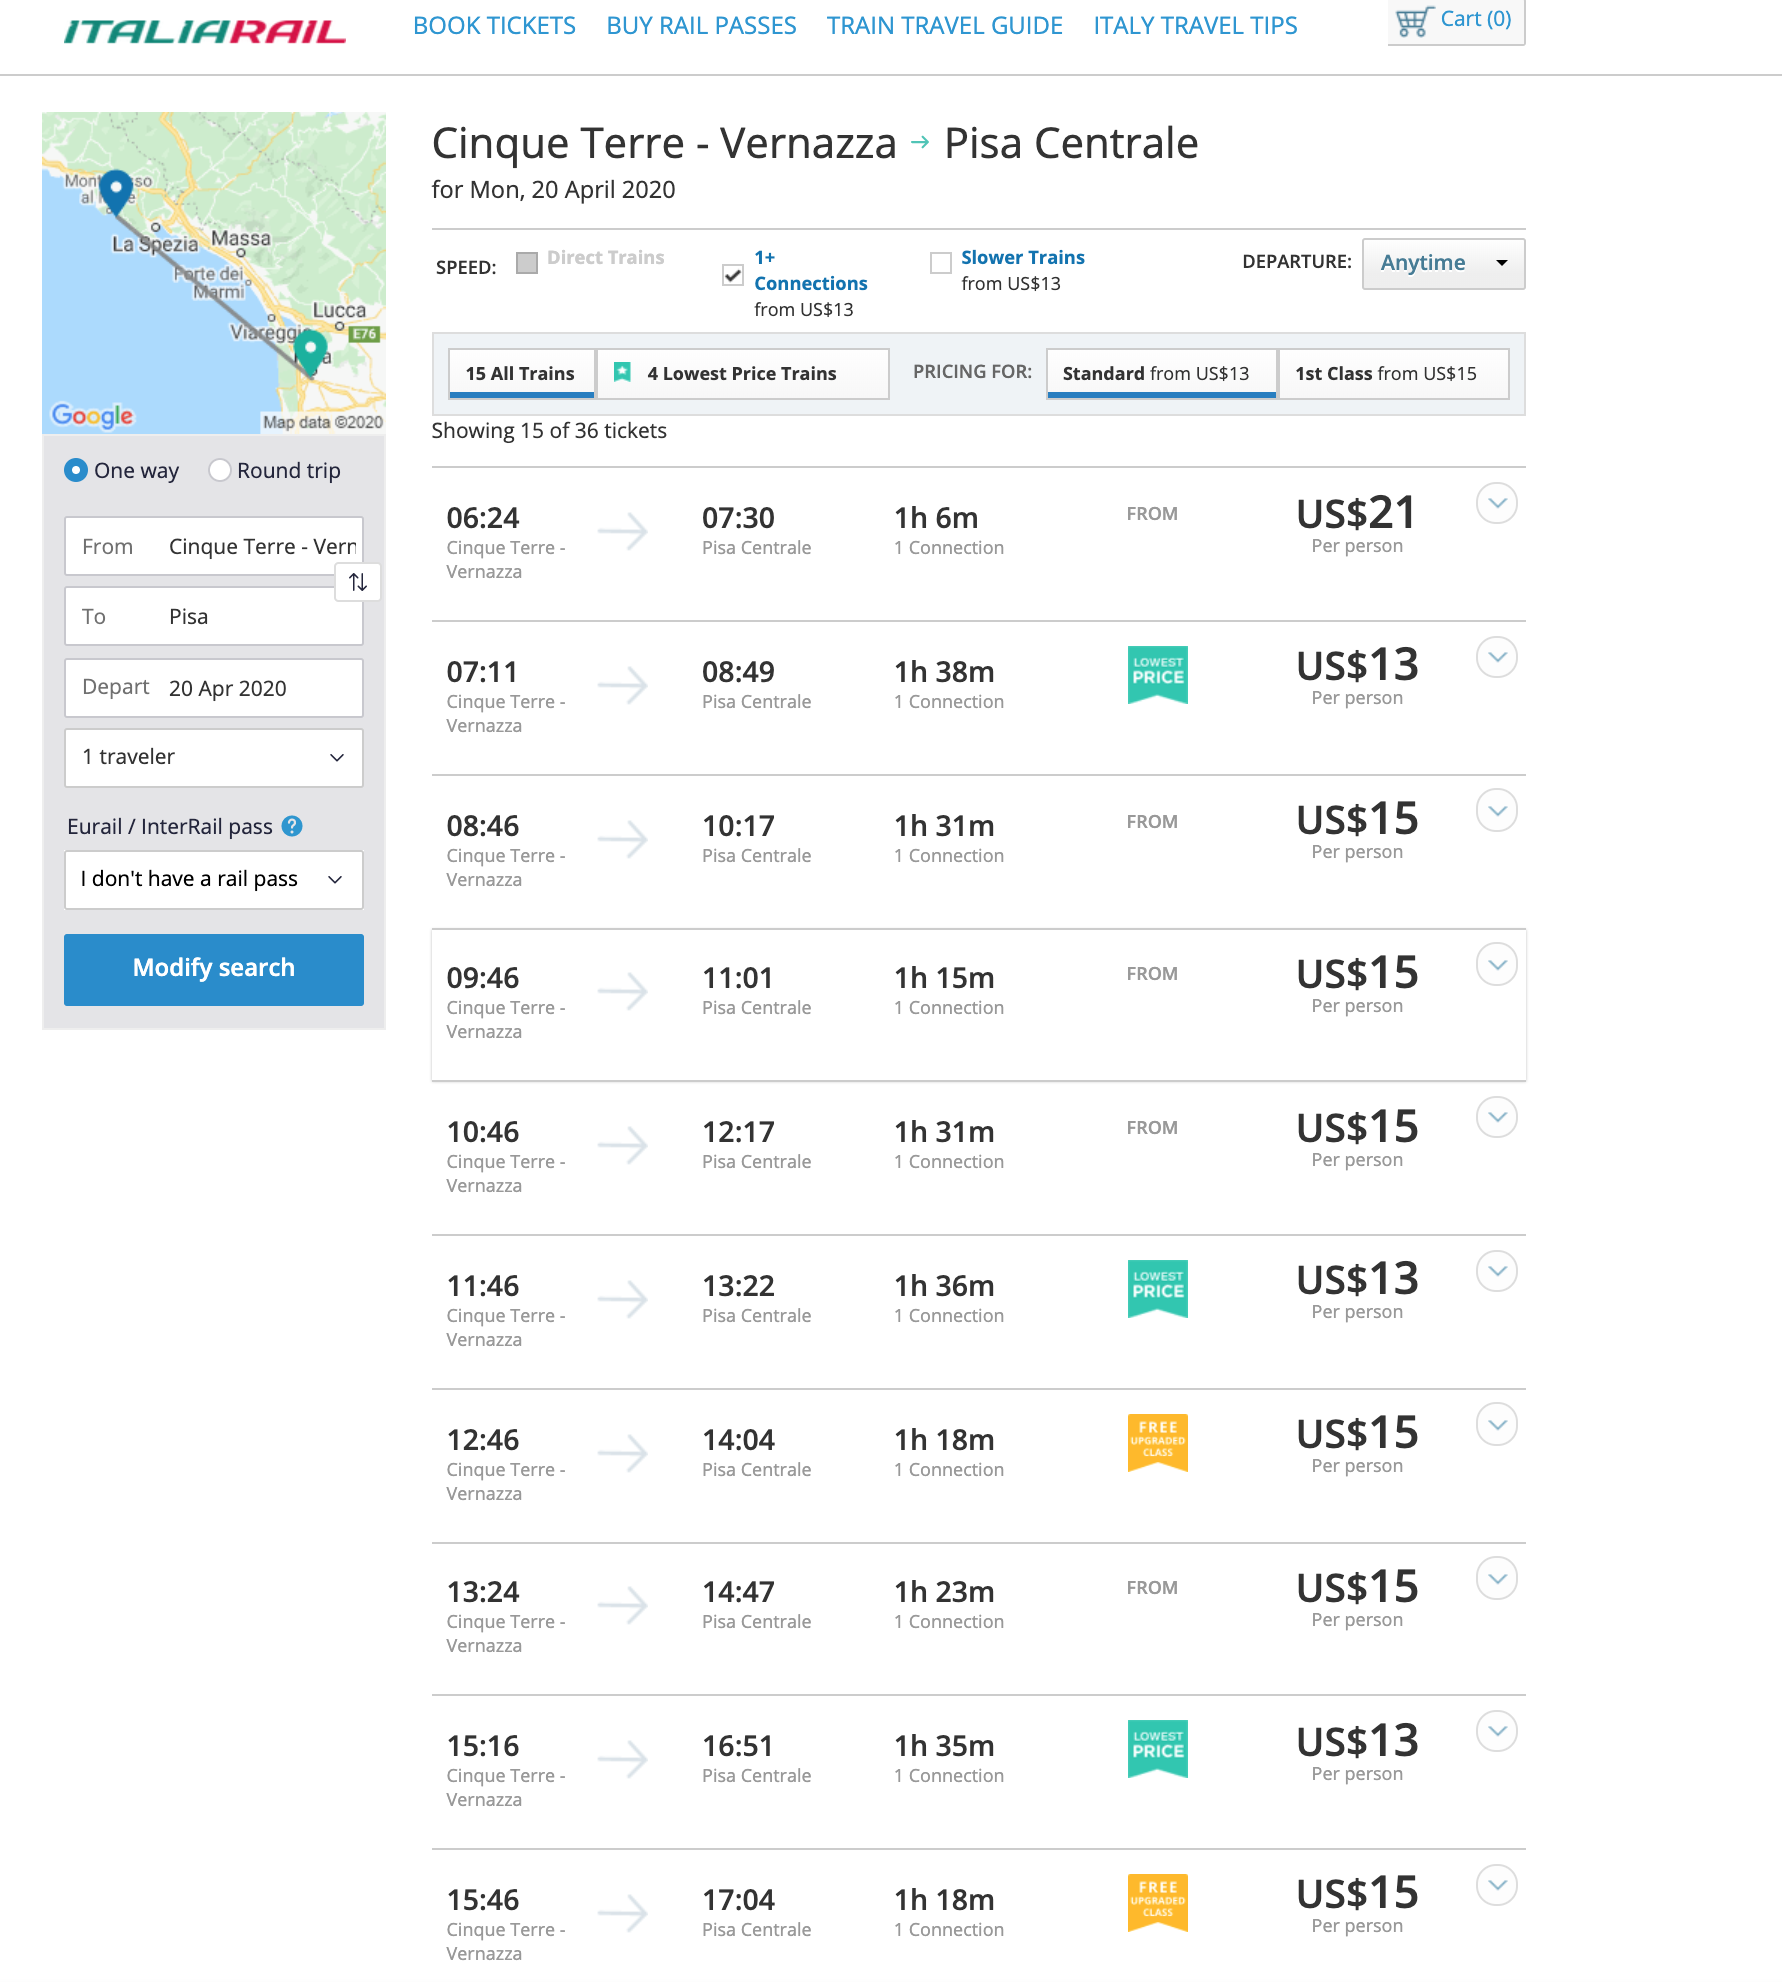
Task: Swap From and To stations icon
Action: [358, 582]
